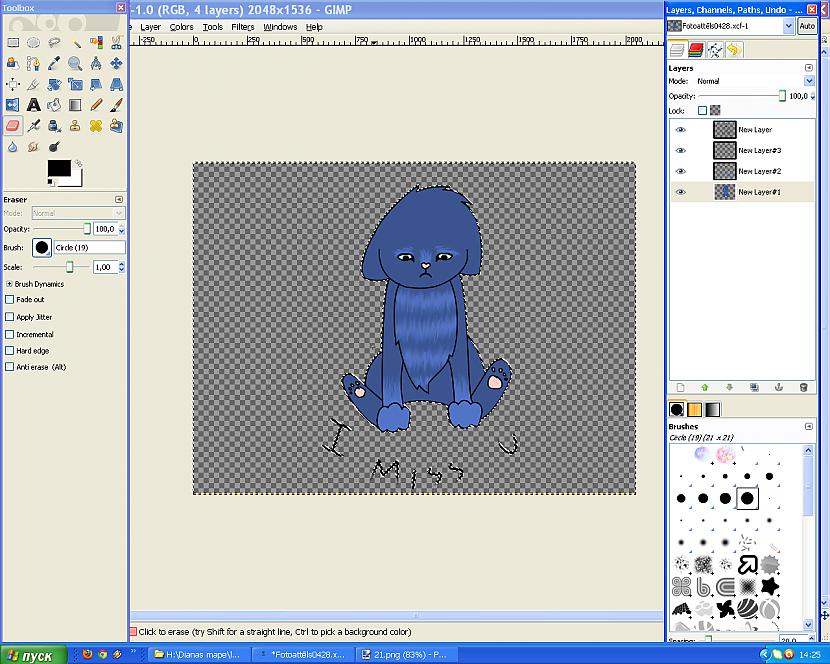Select the Color Picker eyedropper tool
The image size is (830, 664).
point(54,64)
